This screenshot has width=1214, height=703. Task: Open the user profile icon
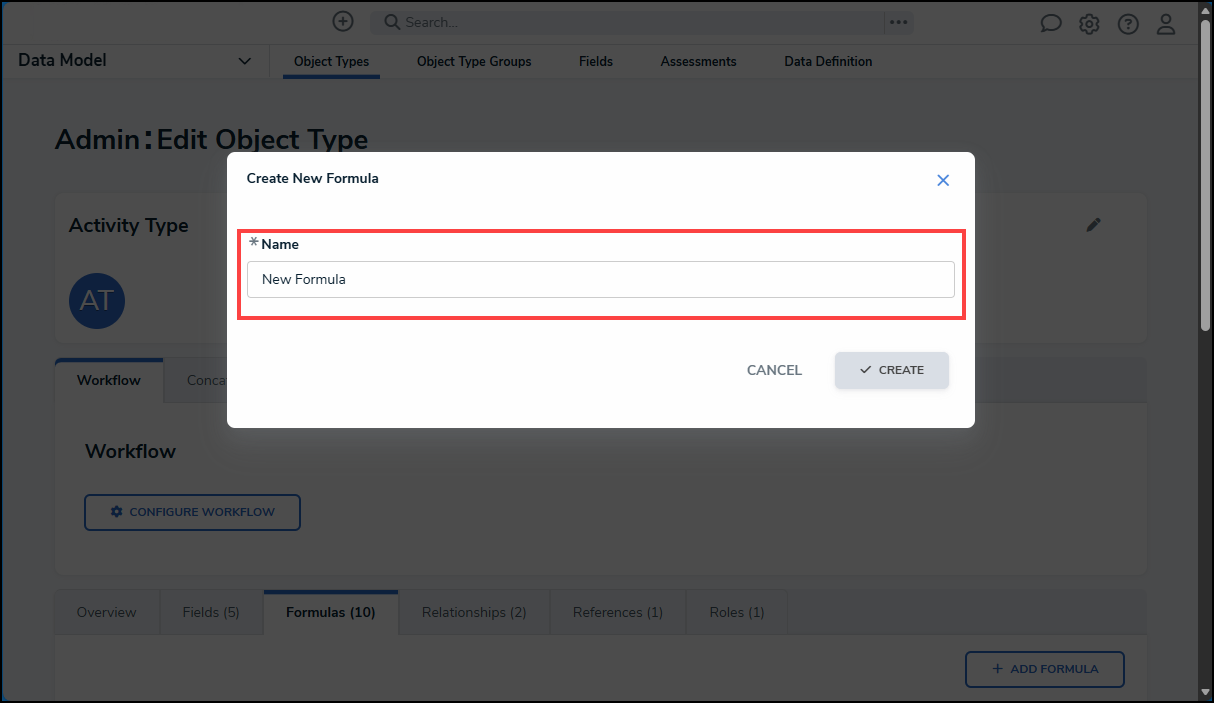tap(1166, 24)
